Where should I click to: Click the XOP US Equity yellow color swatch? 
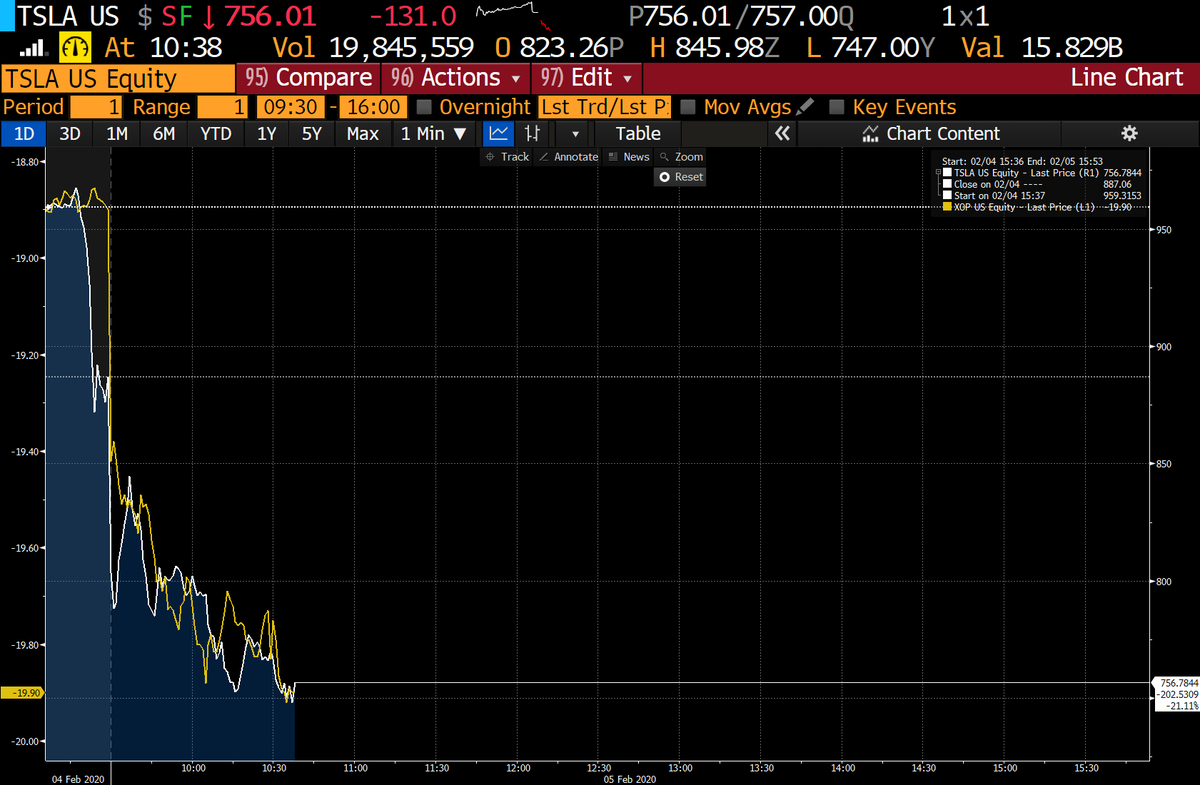(947, 206)
